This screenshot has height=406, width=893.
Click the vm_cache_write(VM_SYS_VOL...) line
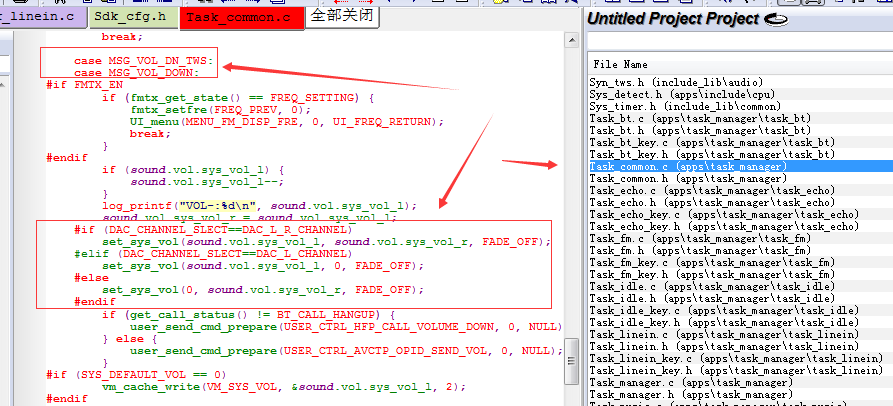coord(284,387)
